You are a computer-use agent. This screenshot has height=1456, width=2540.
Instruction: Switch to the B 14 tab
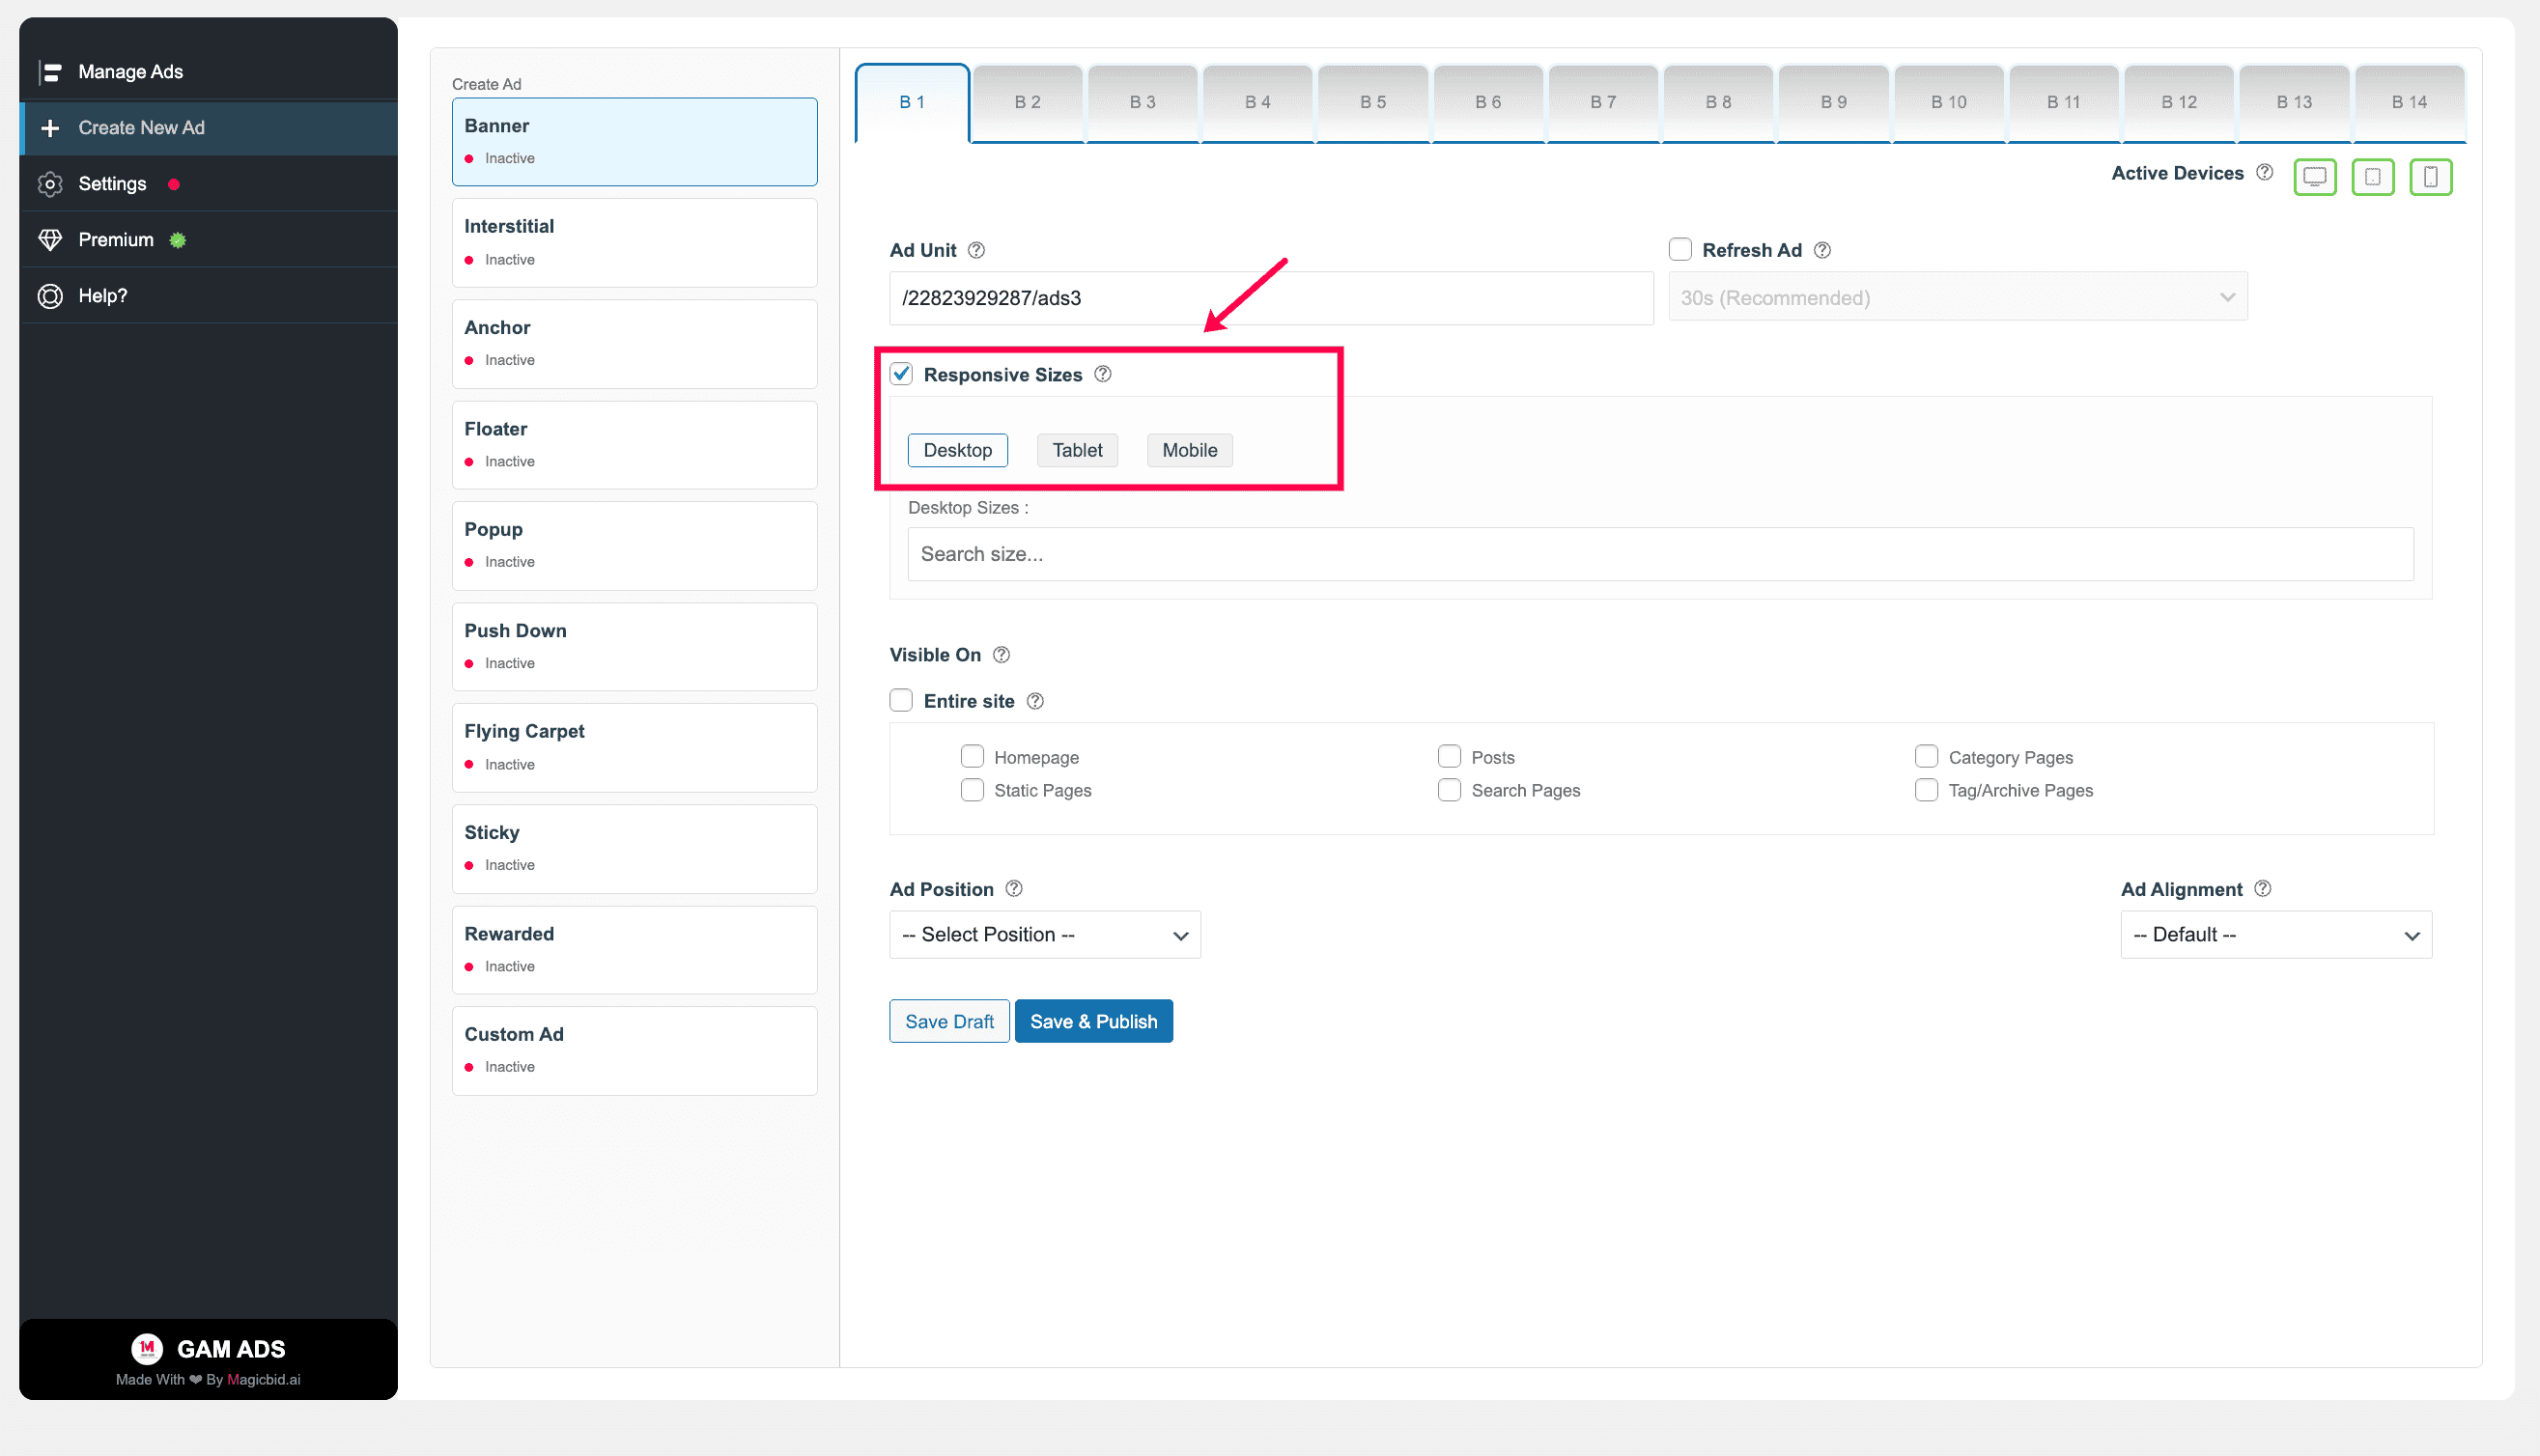(x=2409, y=102)
